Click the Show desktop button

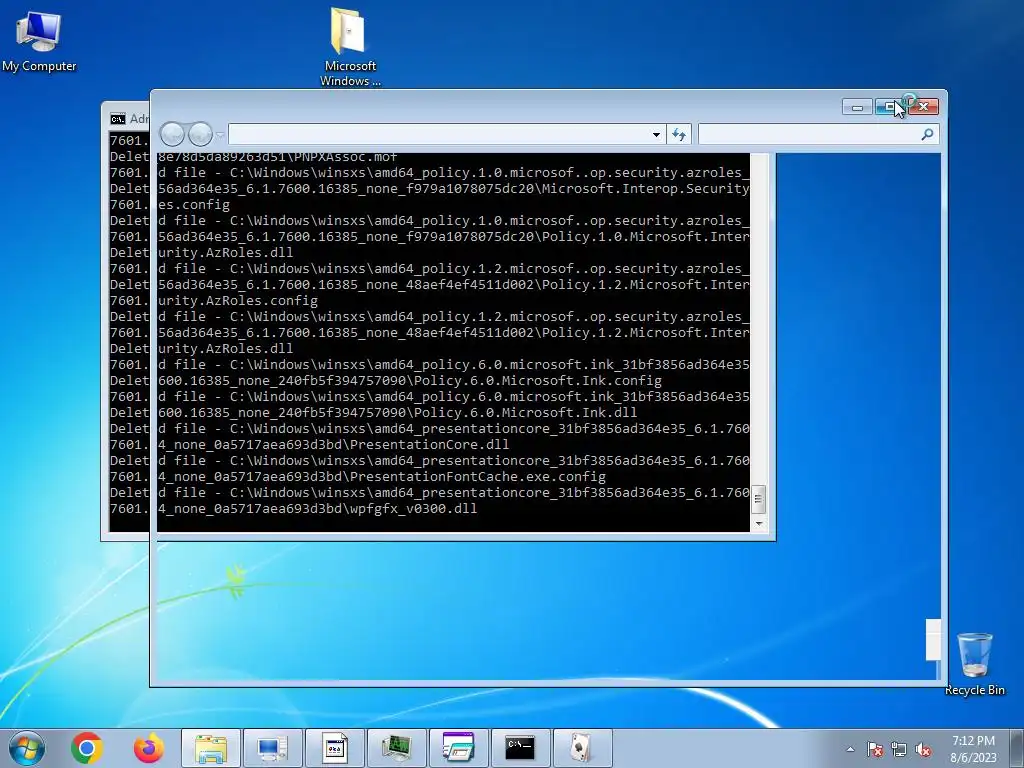pyautogui.click(x=1017, y=748)
